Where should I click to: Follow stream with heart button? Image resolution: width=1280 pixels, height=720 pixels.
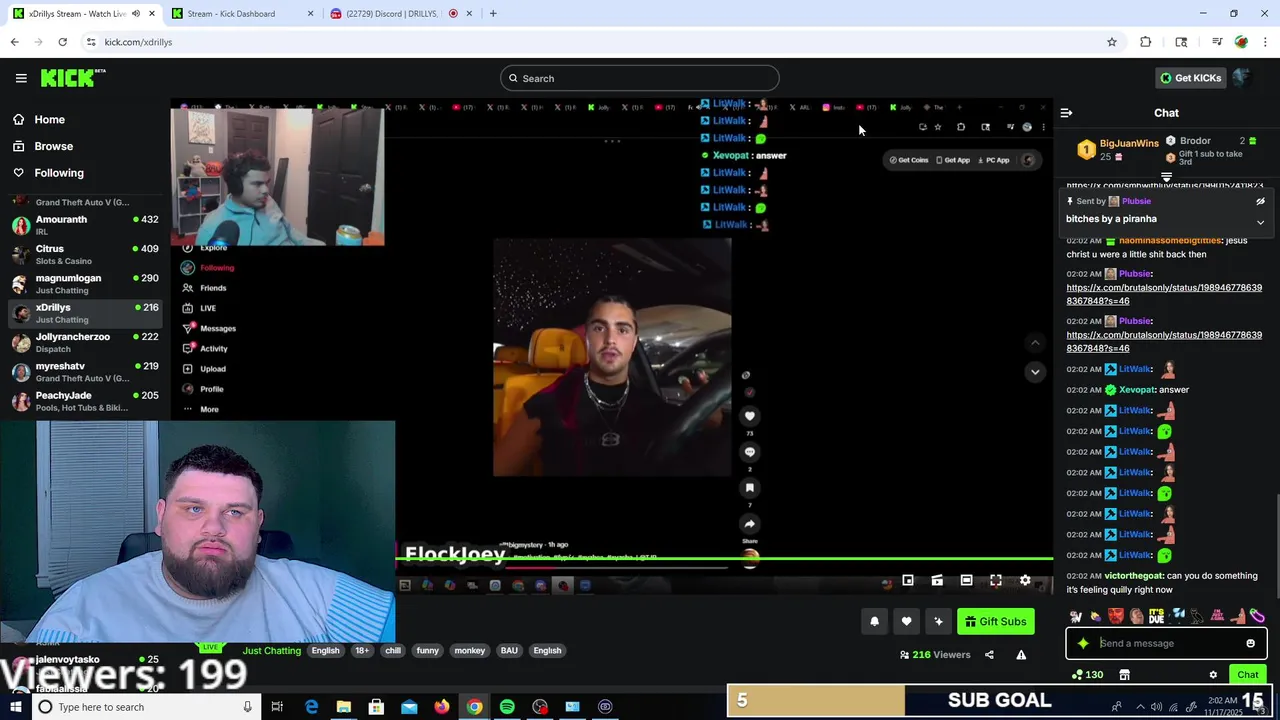point(906,622)
